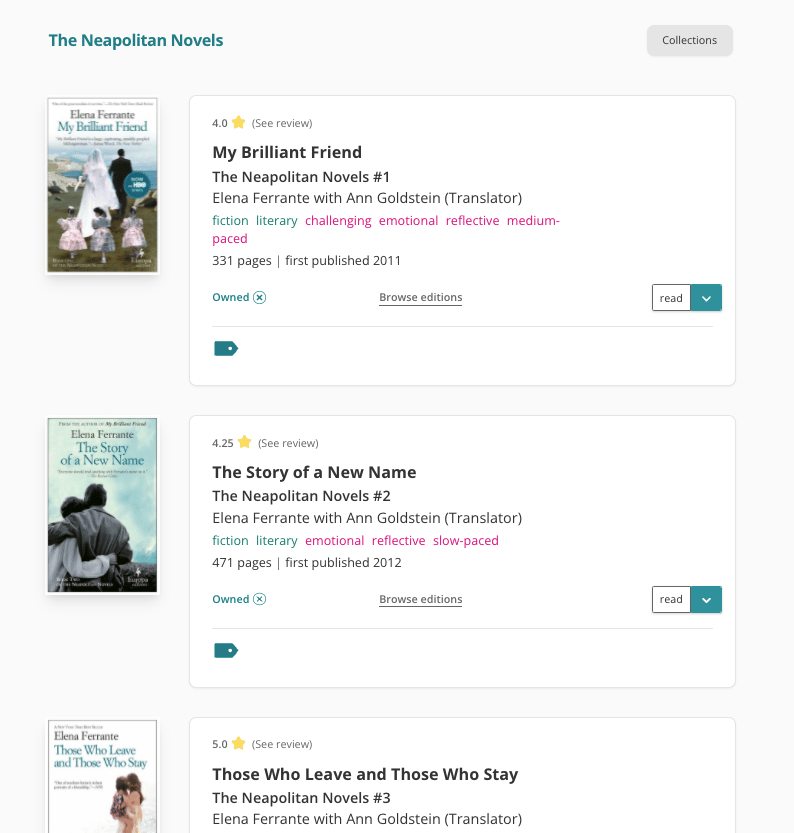794x833 pixels.
Task: Click the rating star for My Brilliant Friend
Action: [238, 122]
